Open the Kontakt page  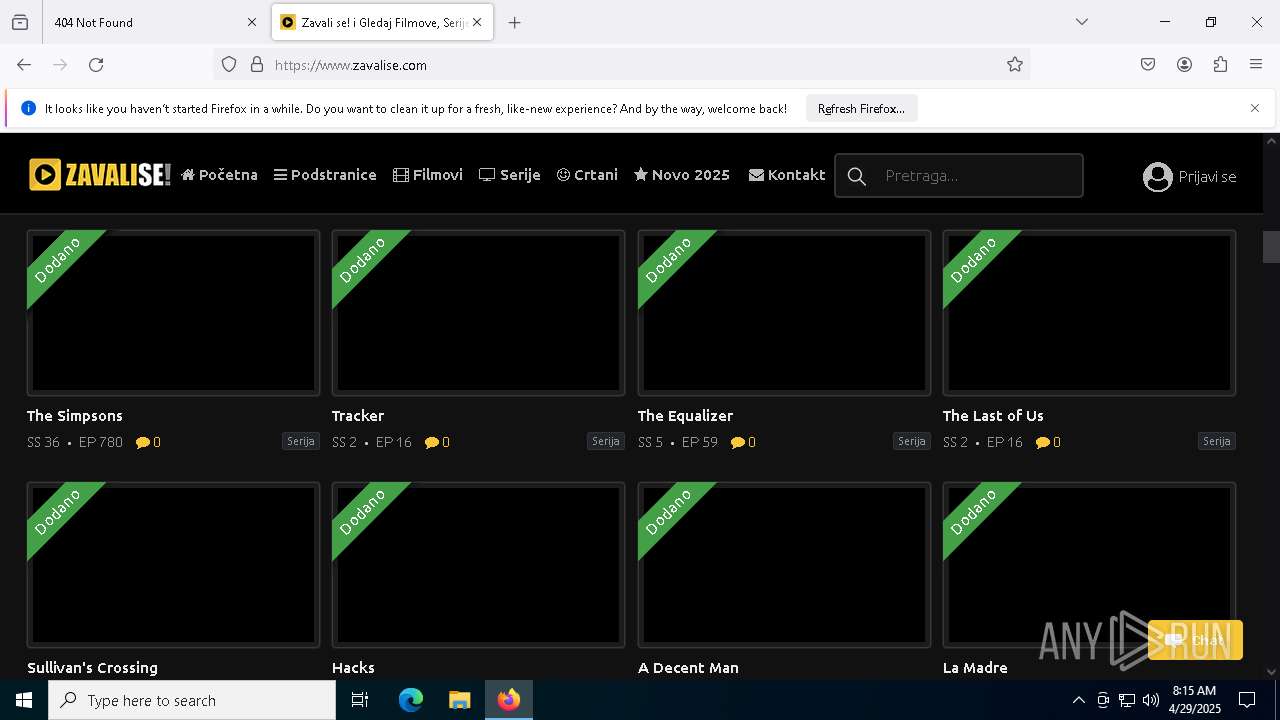tap(787, 175)
